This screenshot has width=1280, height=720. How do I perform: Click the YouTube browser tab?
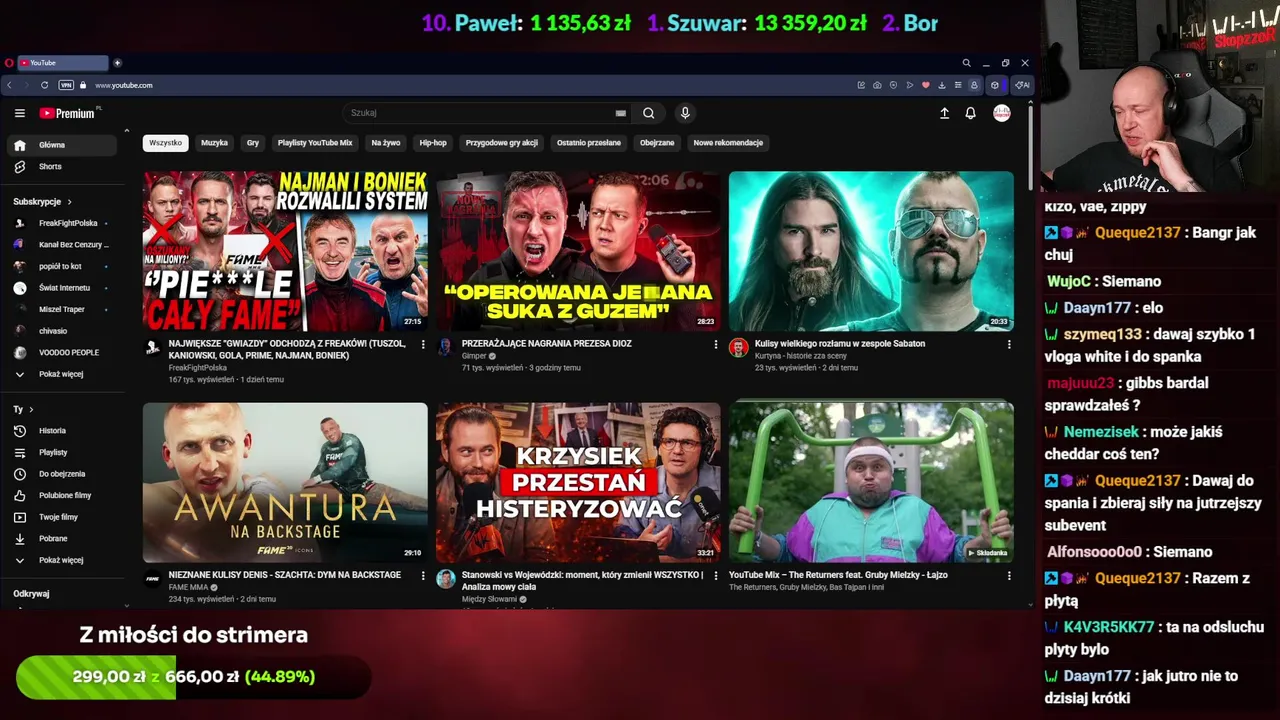click(62, 63)
